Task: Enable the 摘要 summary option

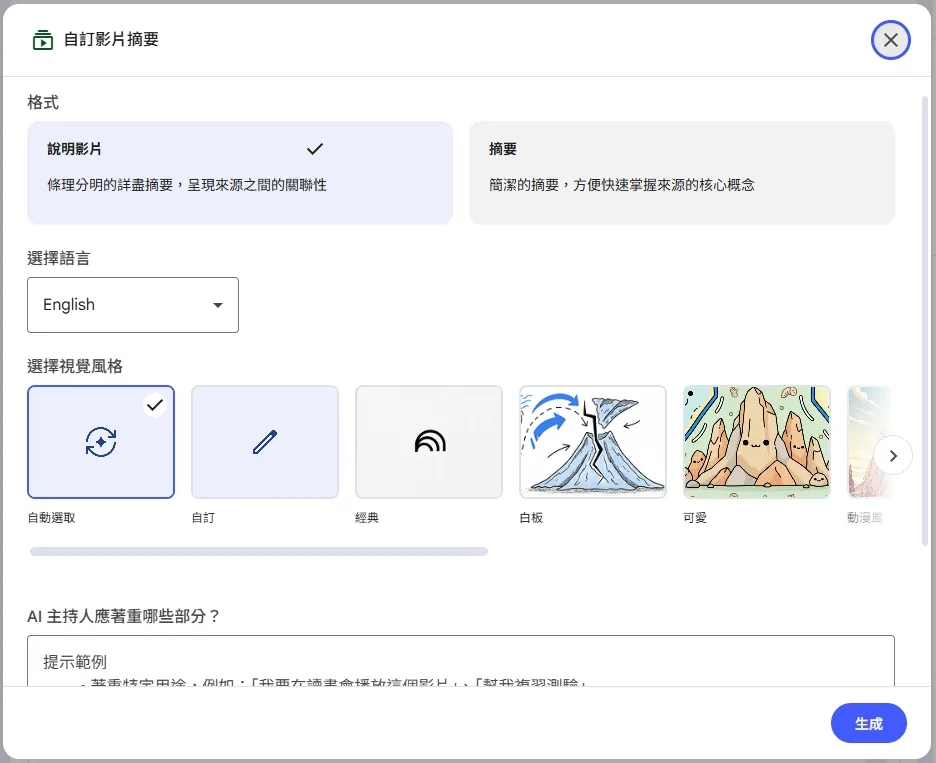Action: 681,170
